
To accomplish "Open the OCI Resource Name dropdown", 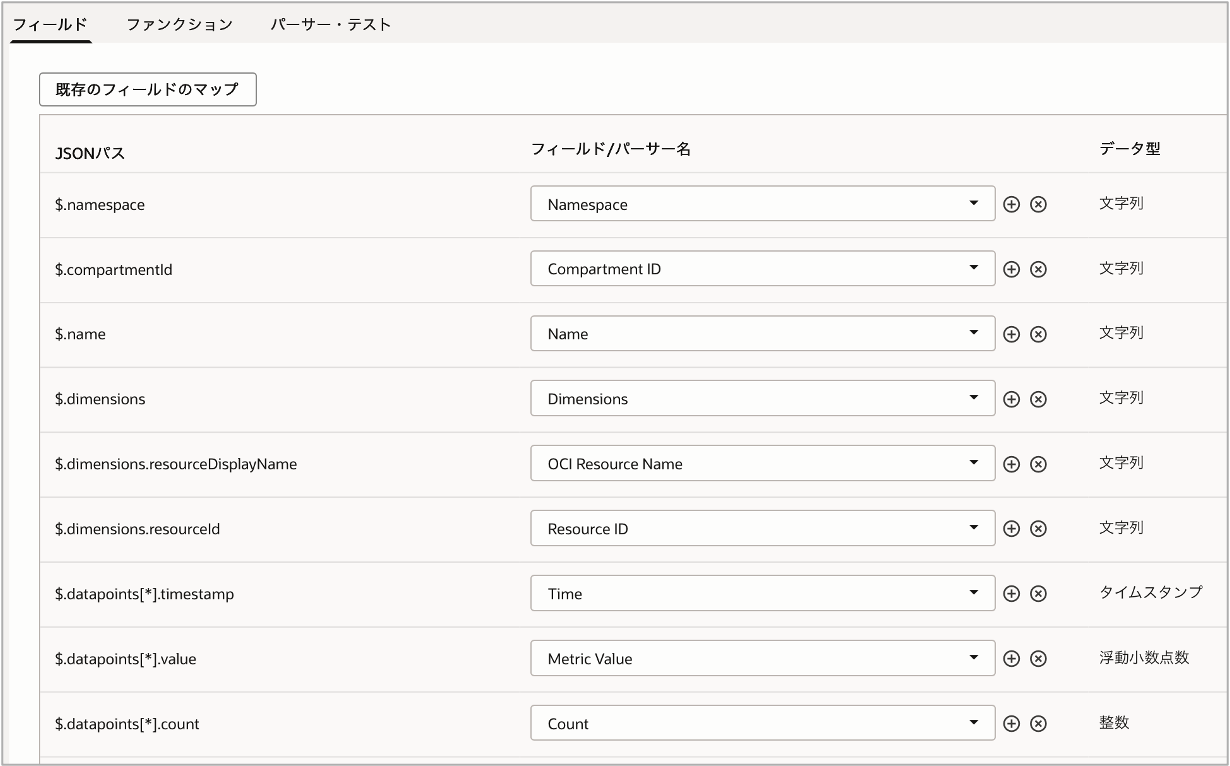I will (x=973, y=464).
